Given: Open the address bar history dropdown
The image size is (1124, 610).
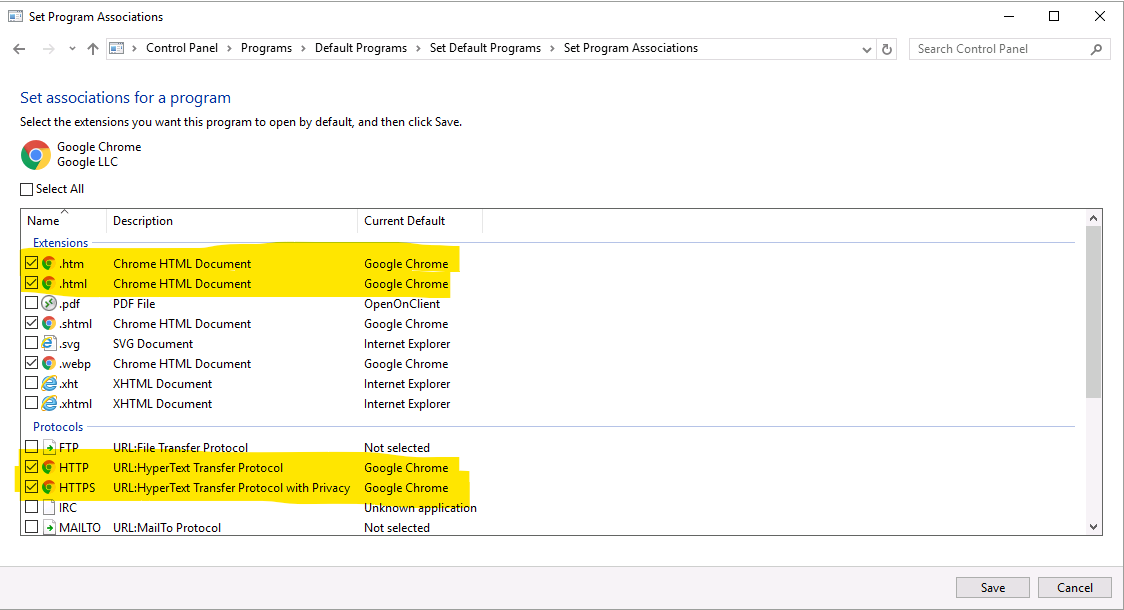Looking at the screenshot, I should pos(867,49).
